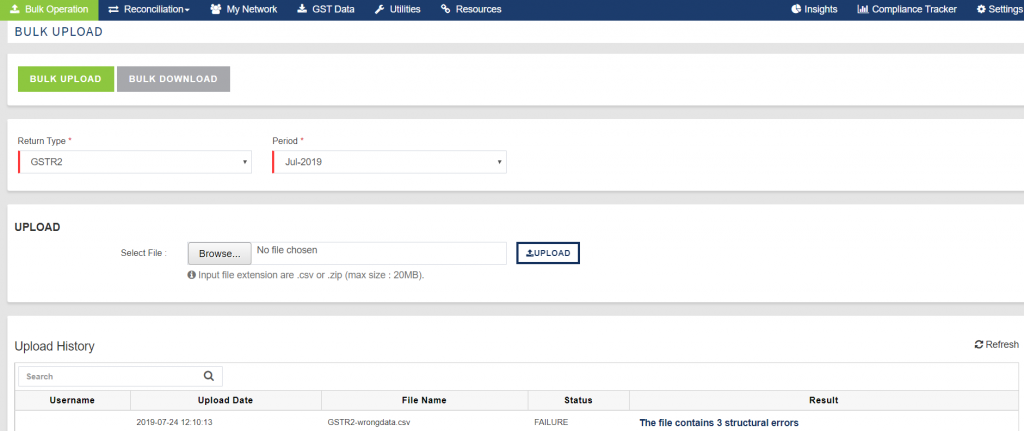Open Settings

[1000, 10]
